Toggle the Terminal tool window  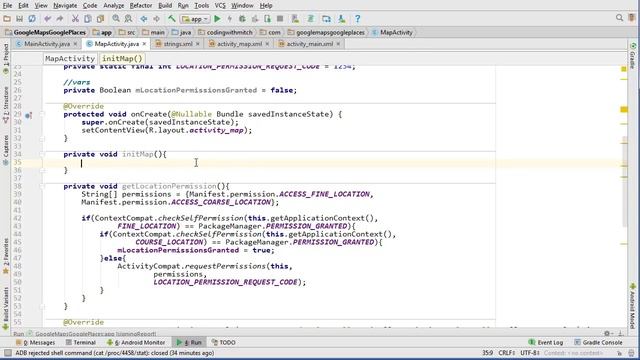80,342
